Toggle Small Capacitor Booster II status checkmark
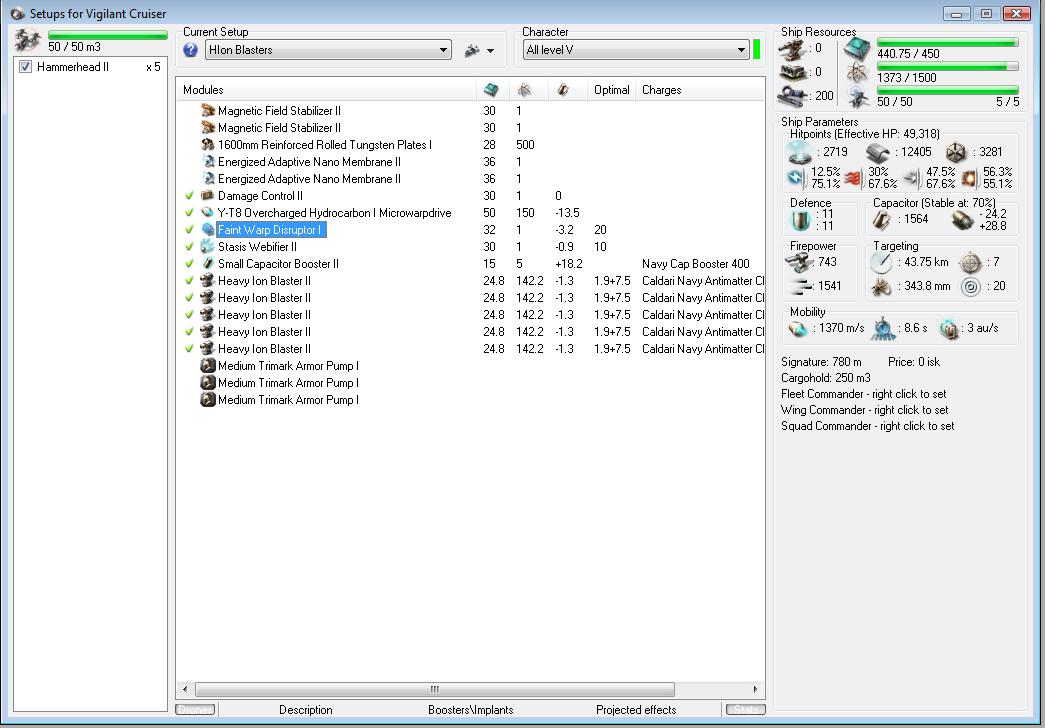This screenshot has height=728, width=1045. (x=189, y=263)
